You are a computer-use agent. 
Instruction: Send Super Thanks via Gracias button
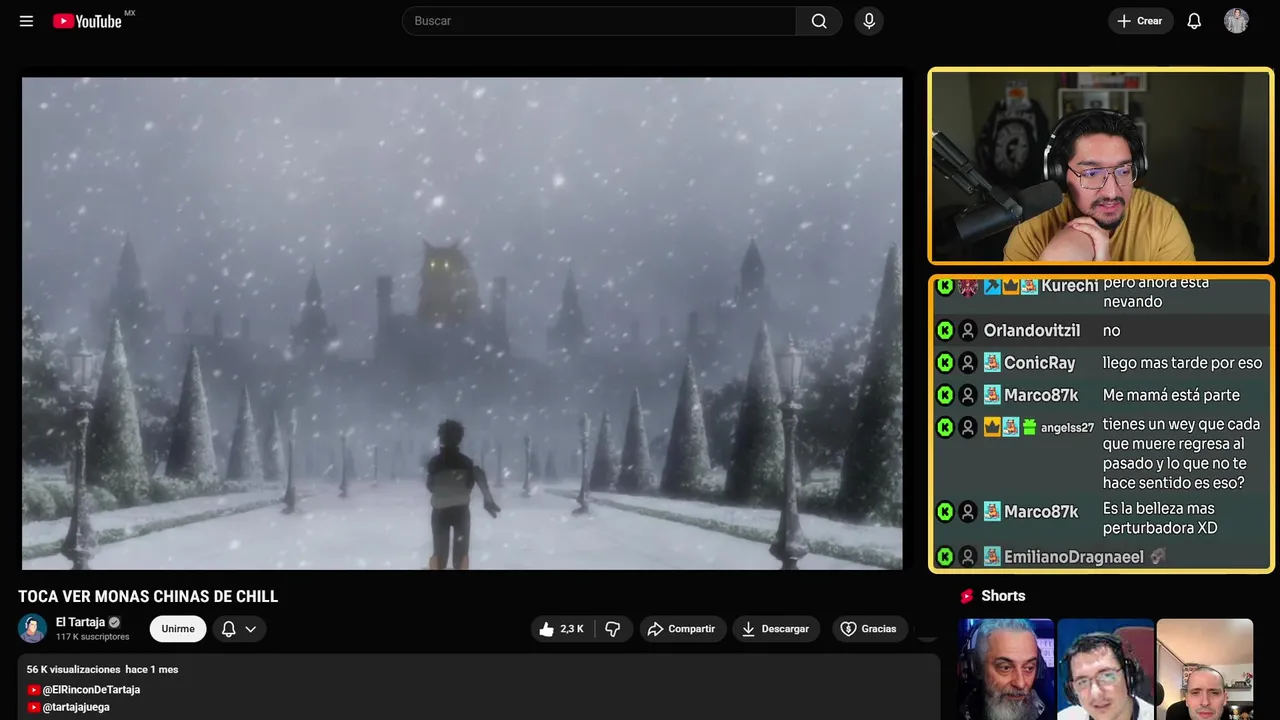pos(868,629)
